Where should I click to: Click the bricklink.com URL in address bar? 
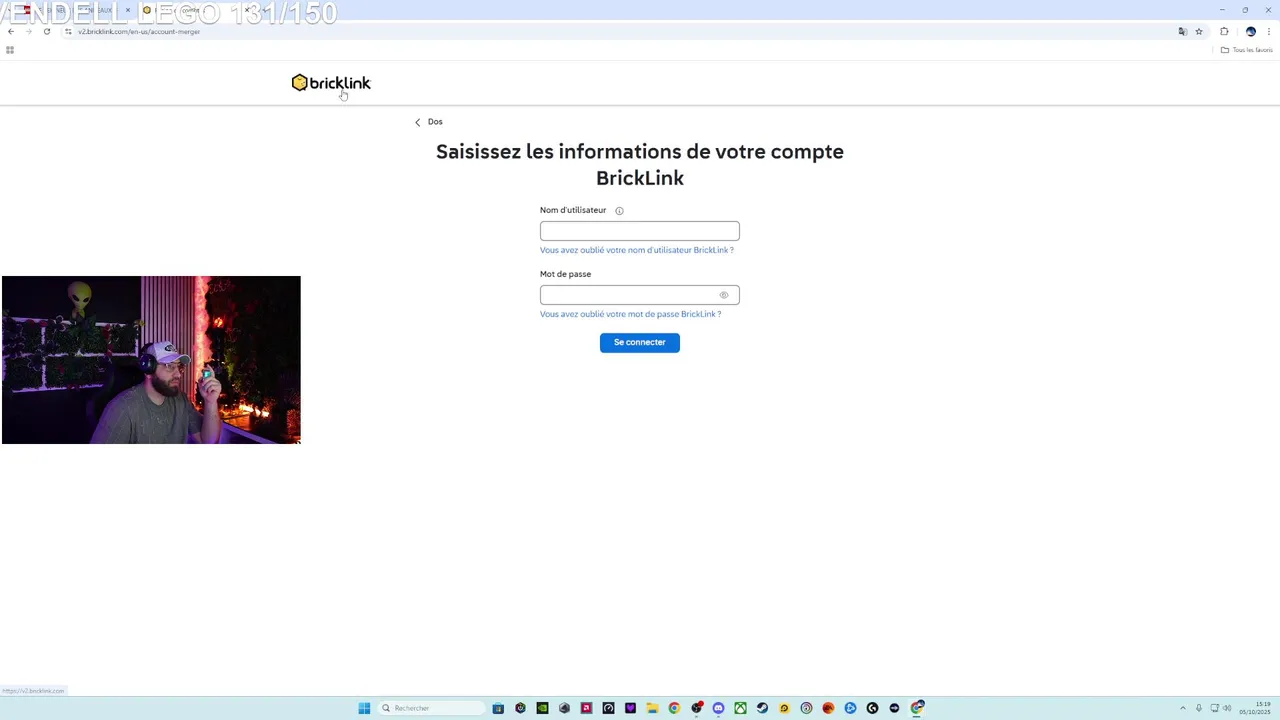(139, 31)
